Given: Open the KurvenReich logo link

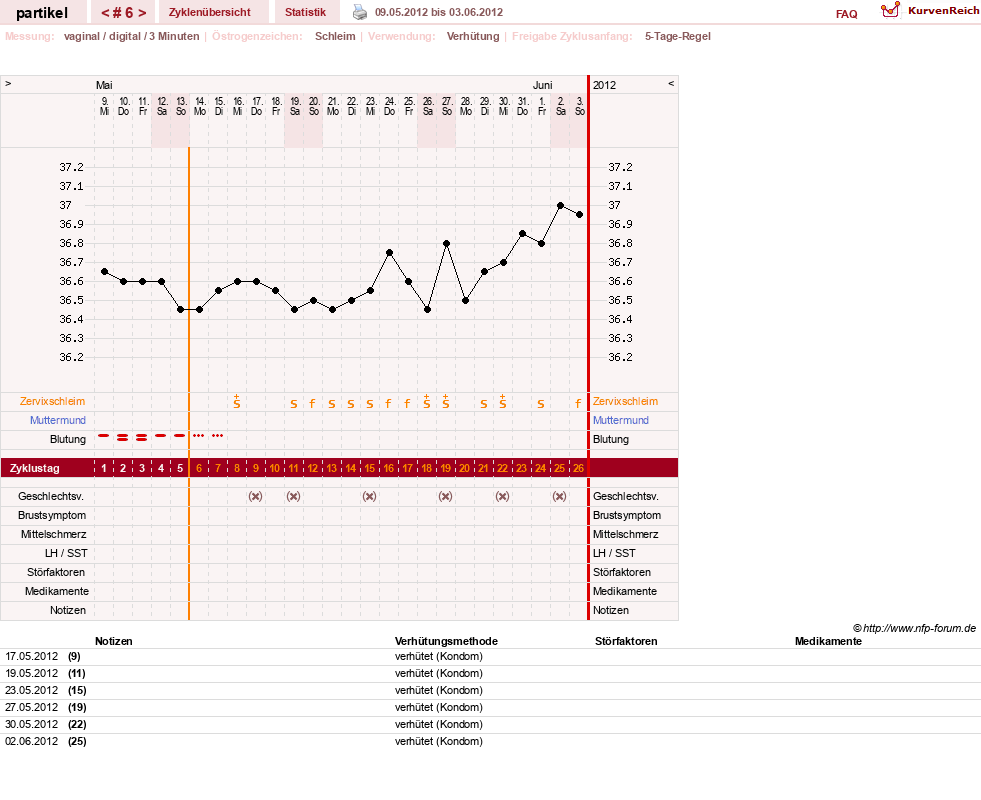Looking at the screenshot, I should (930, 11).
